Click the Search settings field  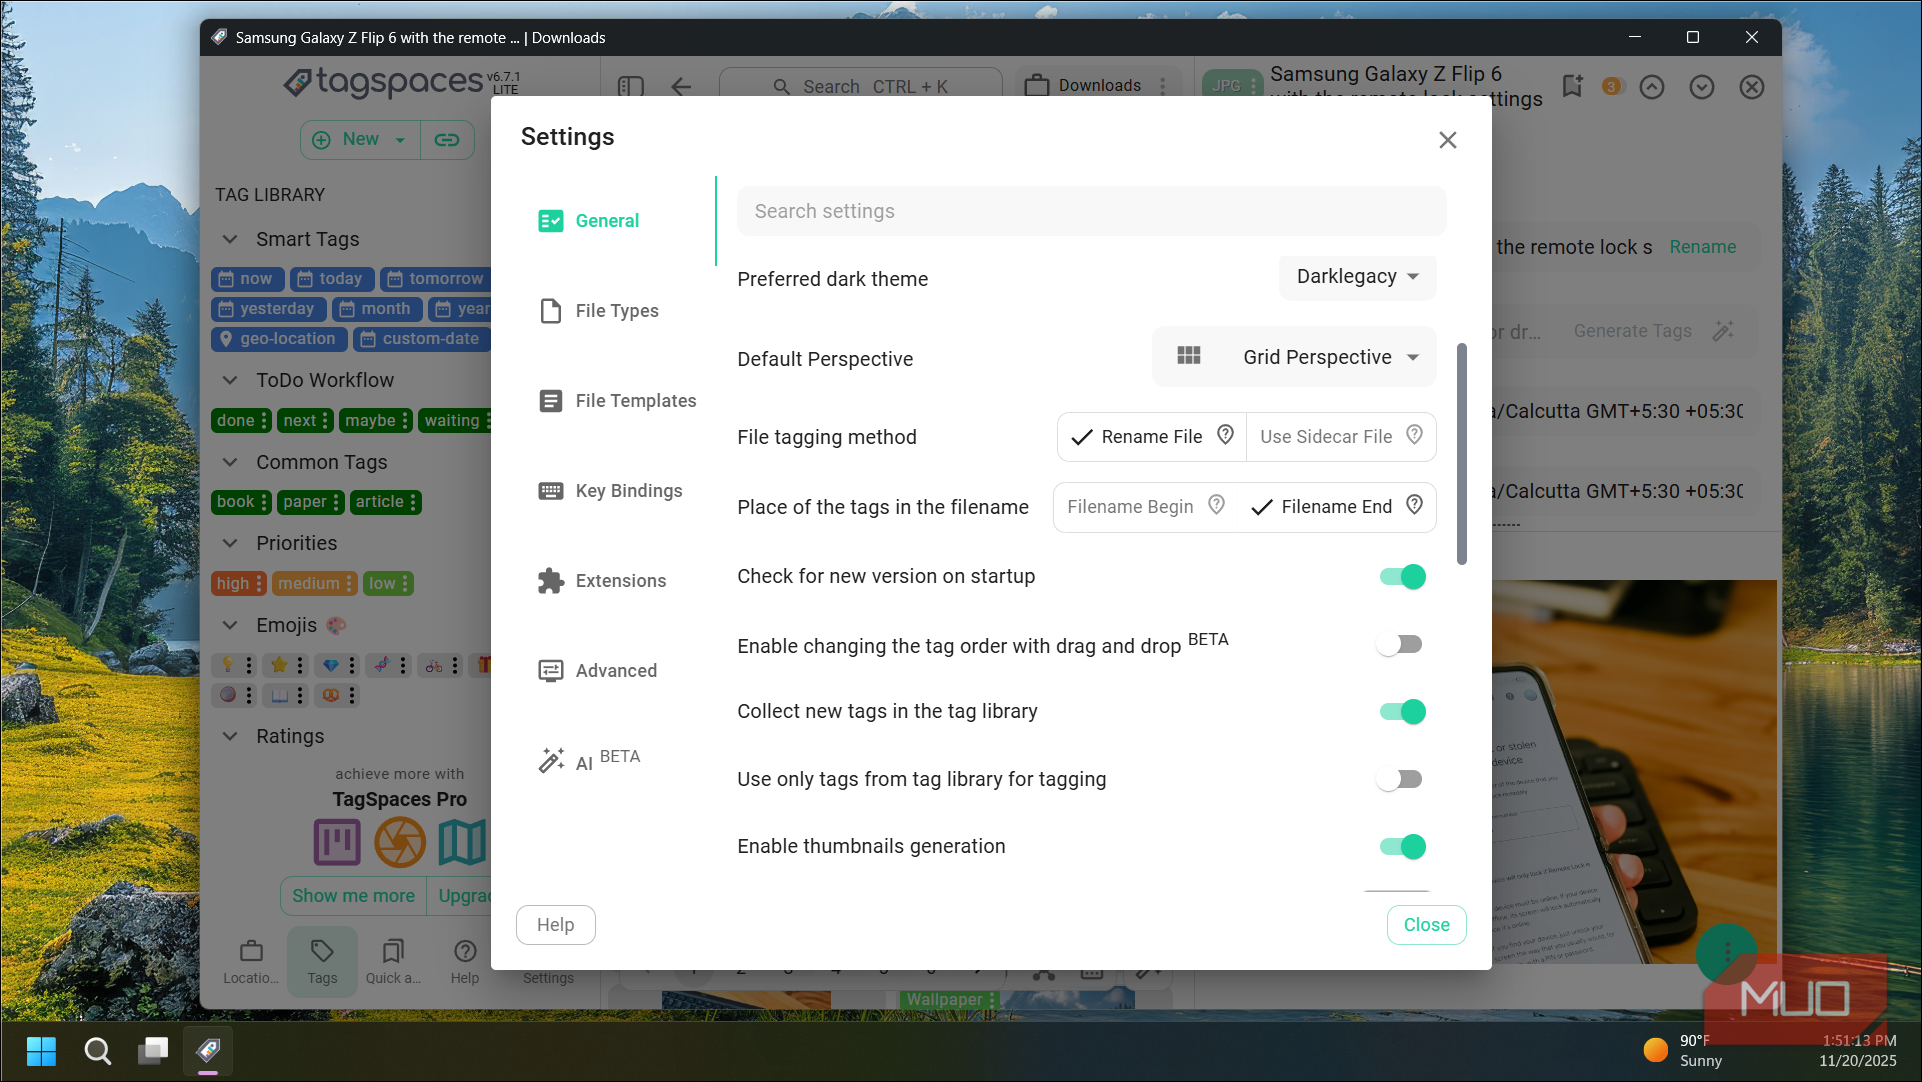[1091, 211]
